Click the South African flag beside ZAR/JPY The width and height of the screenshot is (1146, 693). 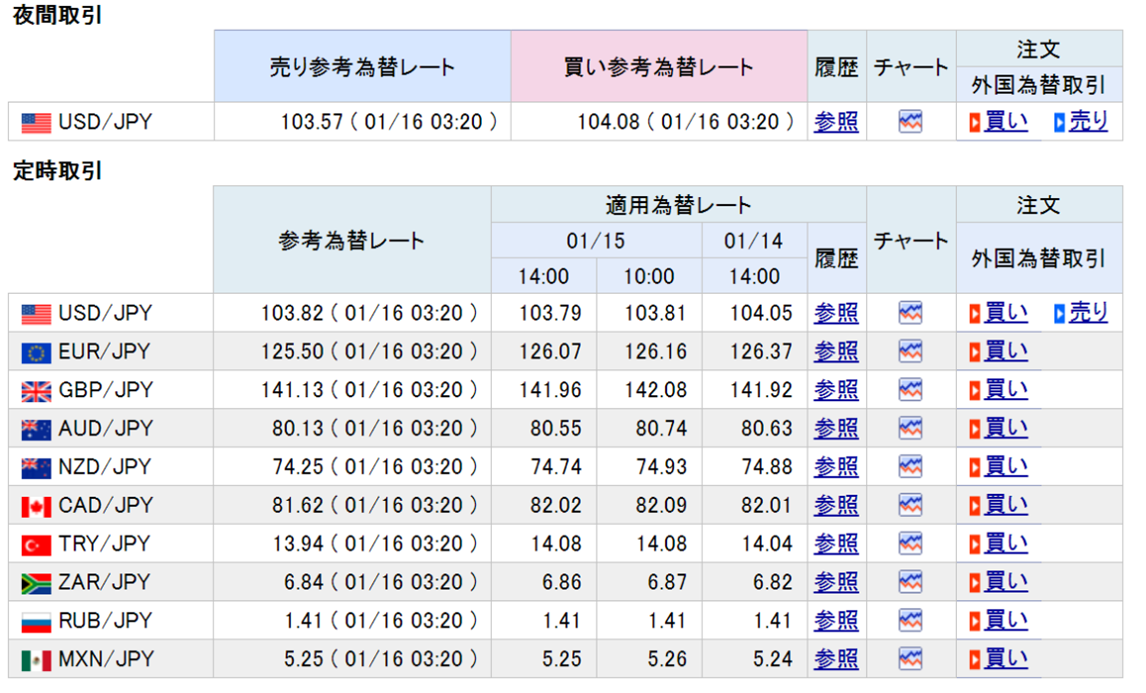click(x=37, y=584)
